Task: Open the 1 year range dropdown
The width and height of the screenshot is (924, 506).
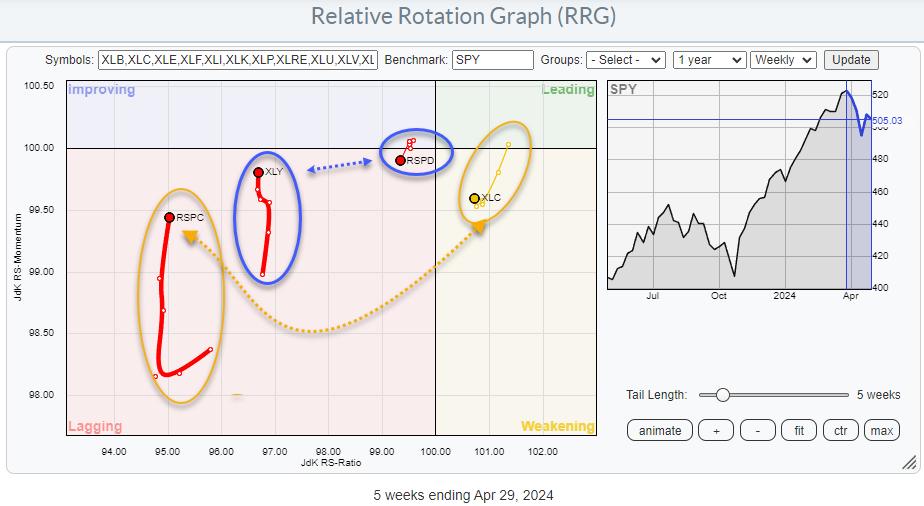Action: point(709,60)
